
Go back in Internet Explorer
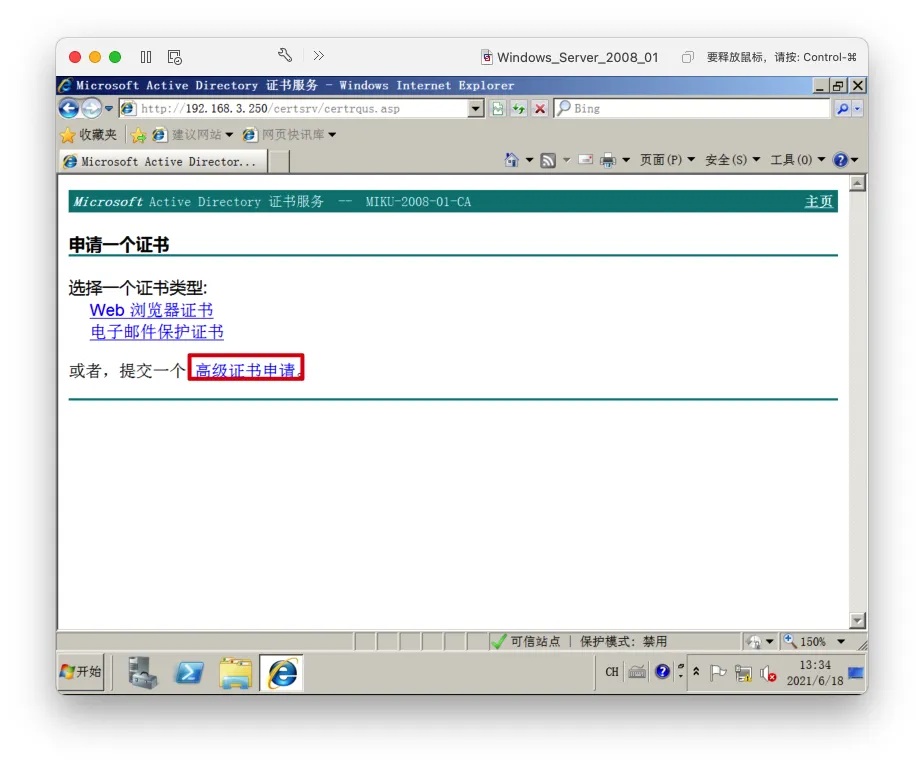pos(69,108)
